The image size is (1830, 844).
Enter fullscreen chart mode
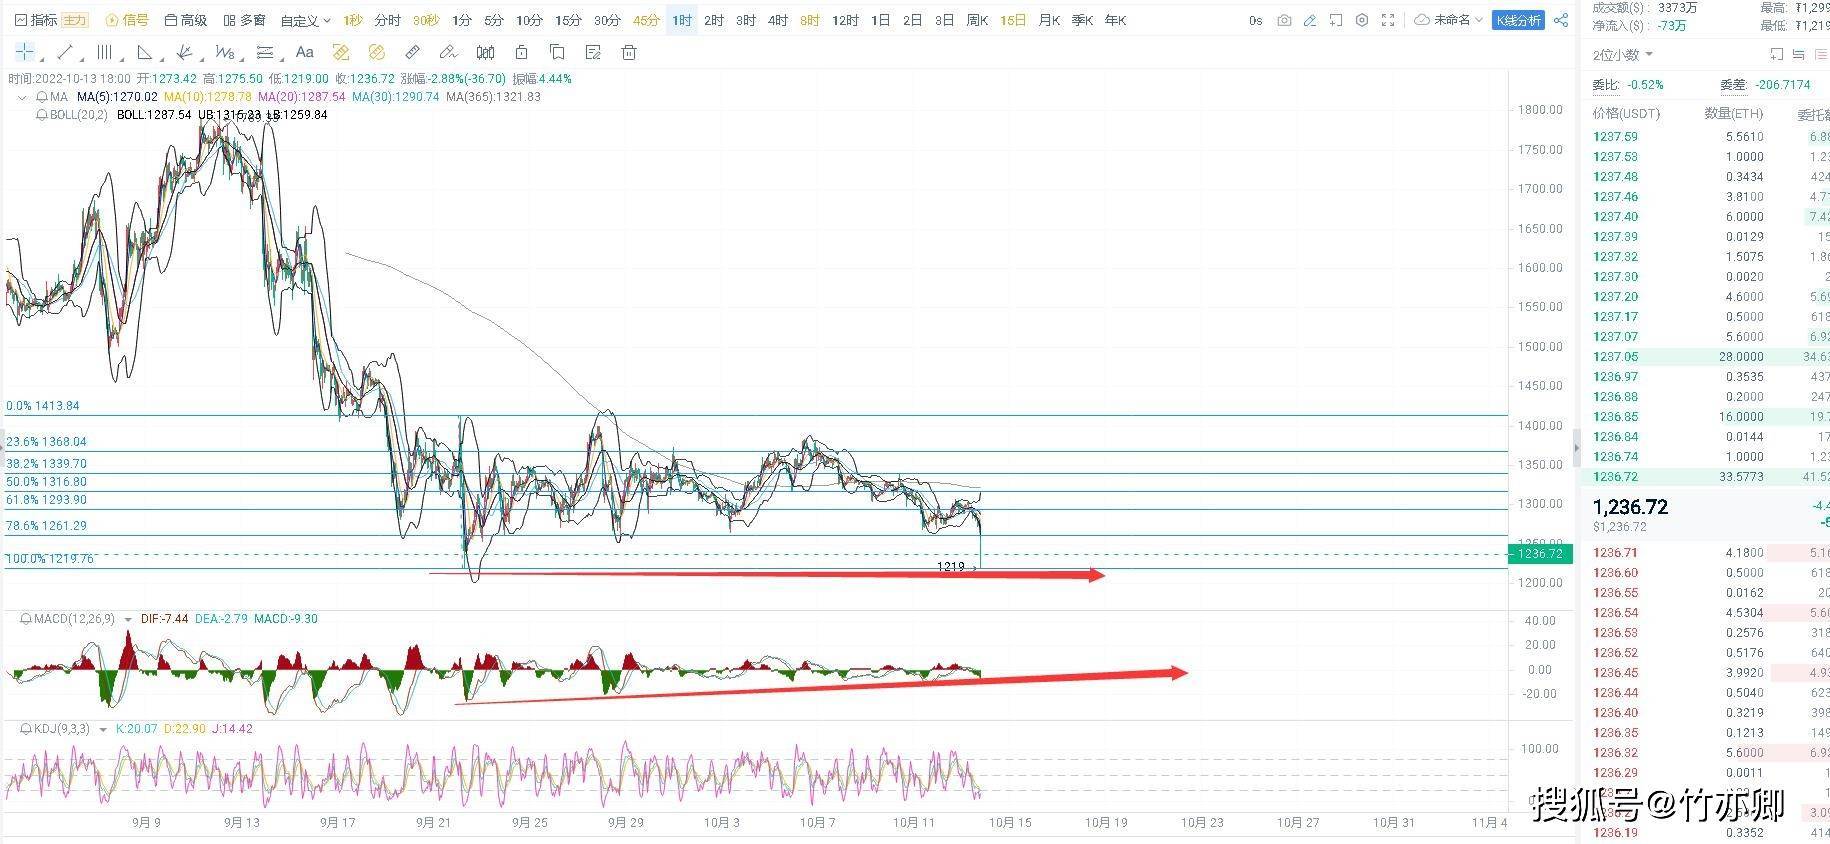coord(1388,20)
